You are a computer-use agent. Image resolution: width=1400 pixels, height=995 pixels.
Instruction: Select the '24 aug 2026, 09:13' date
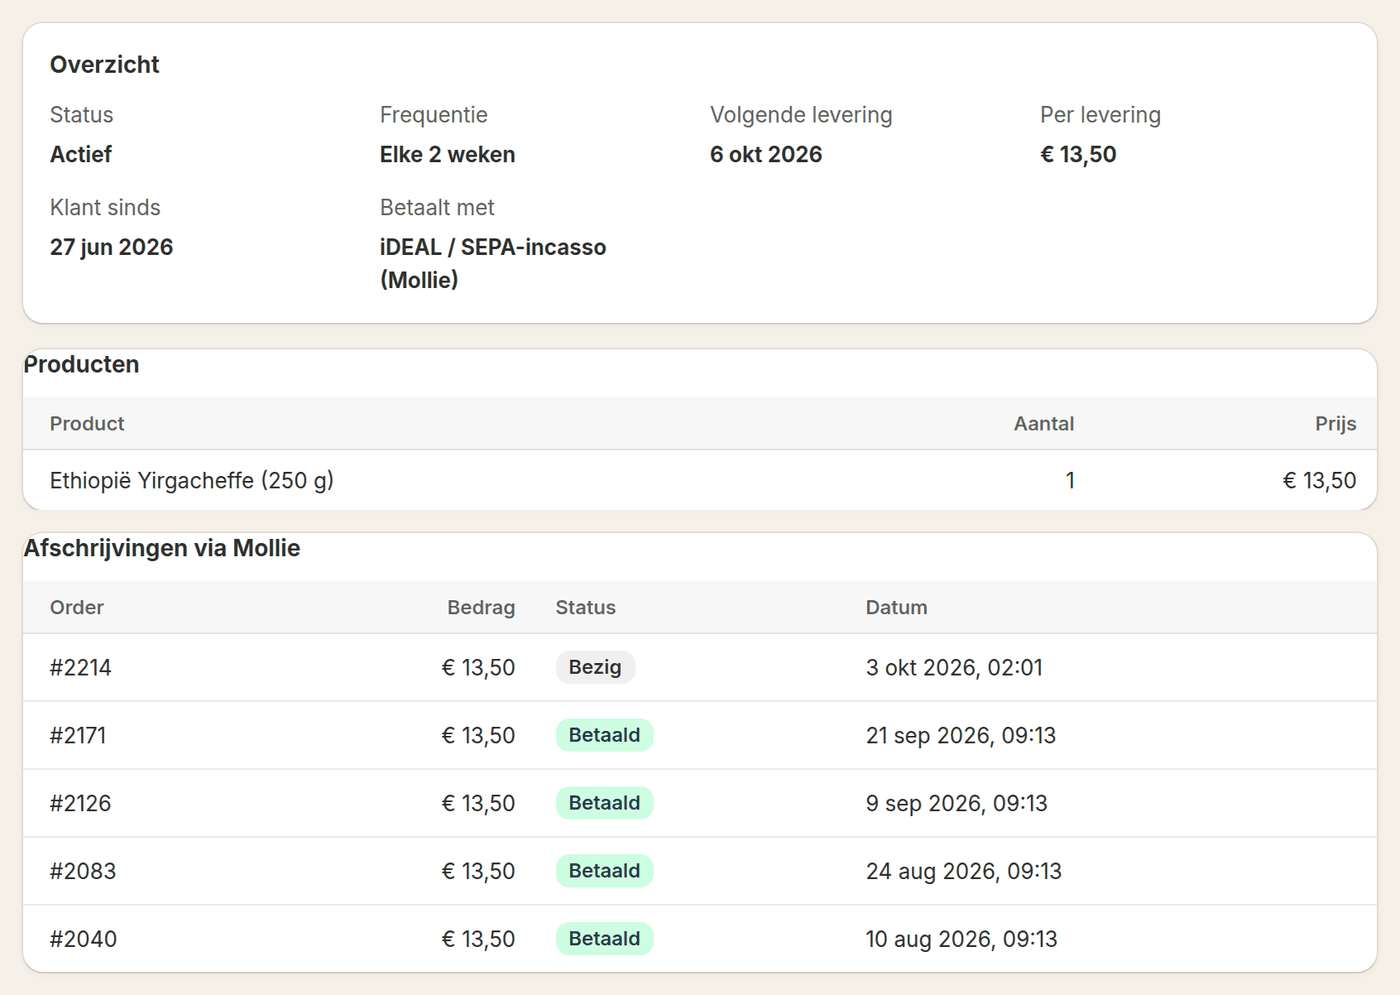pos(964,872)
